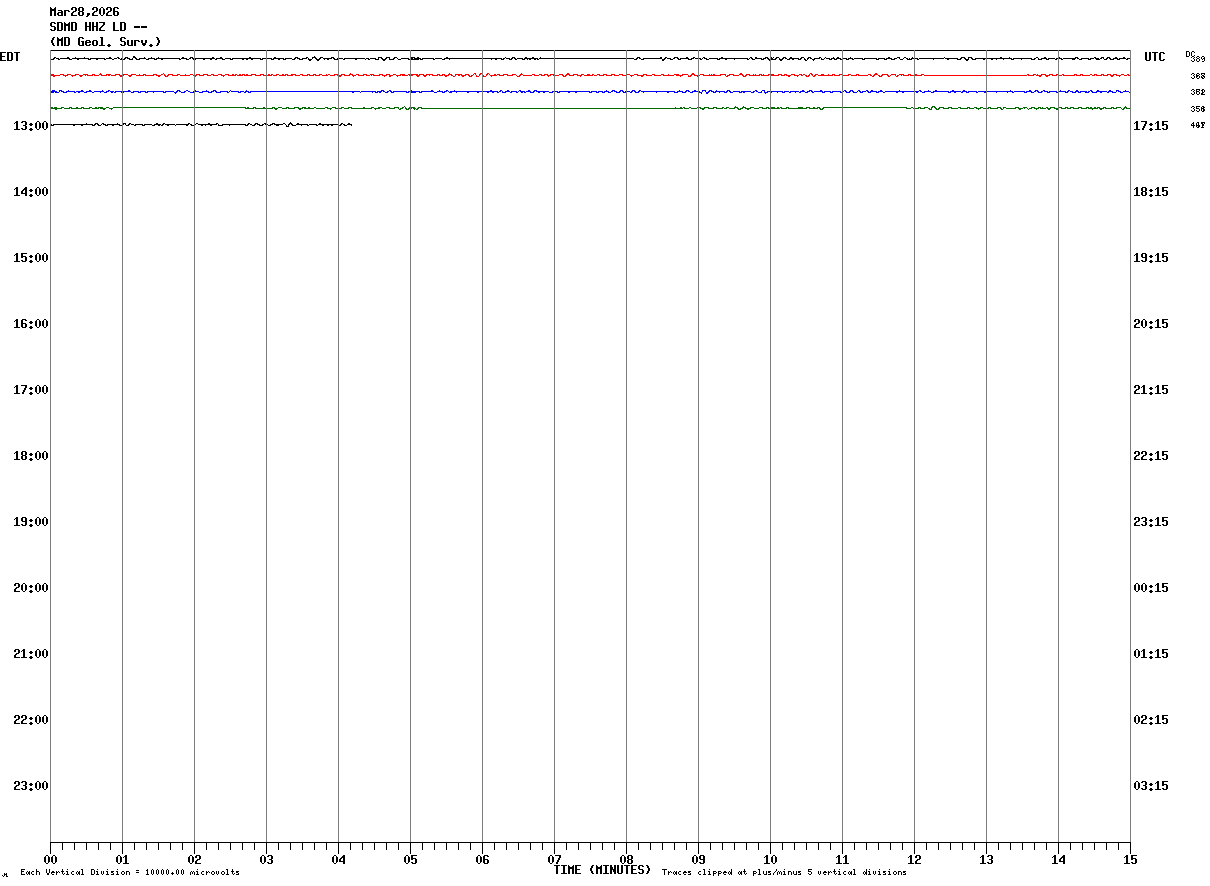The image size is (1210, 886).
Task: Click minute "09" on the bottom time axis
Action: (698, 859)
